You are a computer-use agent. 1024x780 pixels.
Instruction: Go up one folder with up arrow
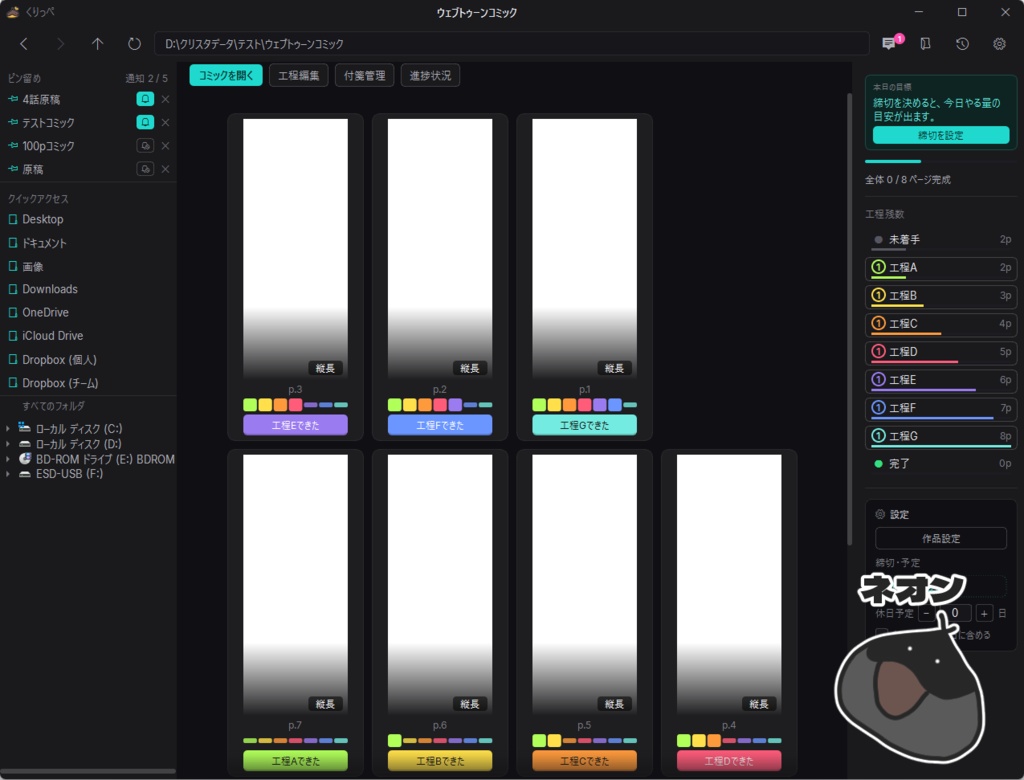(x=97, y=44)
